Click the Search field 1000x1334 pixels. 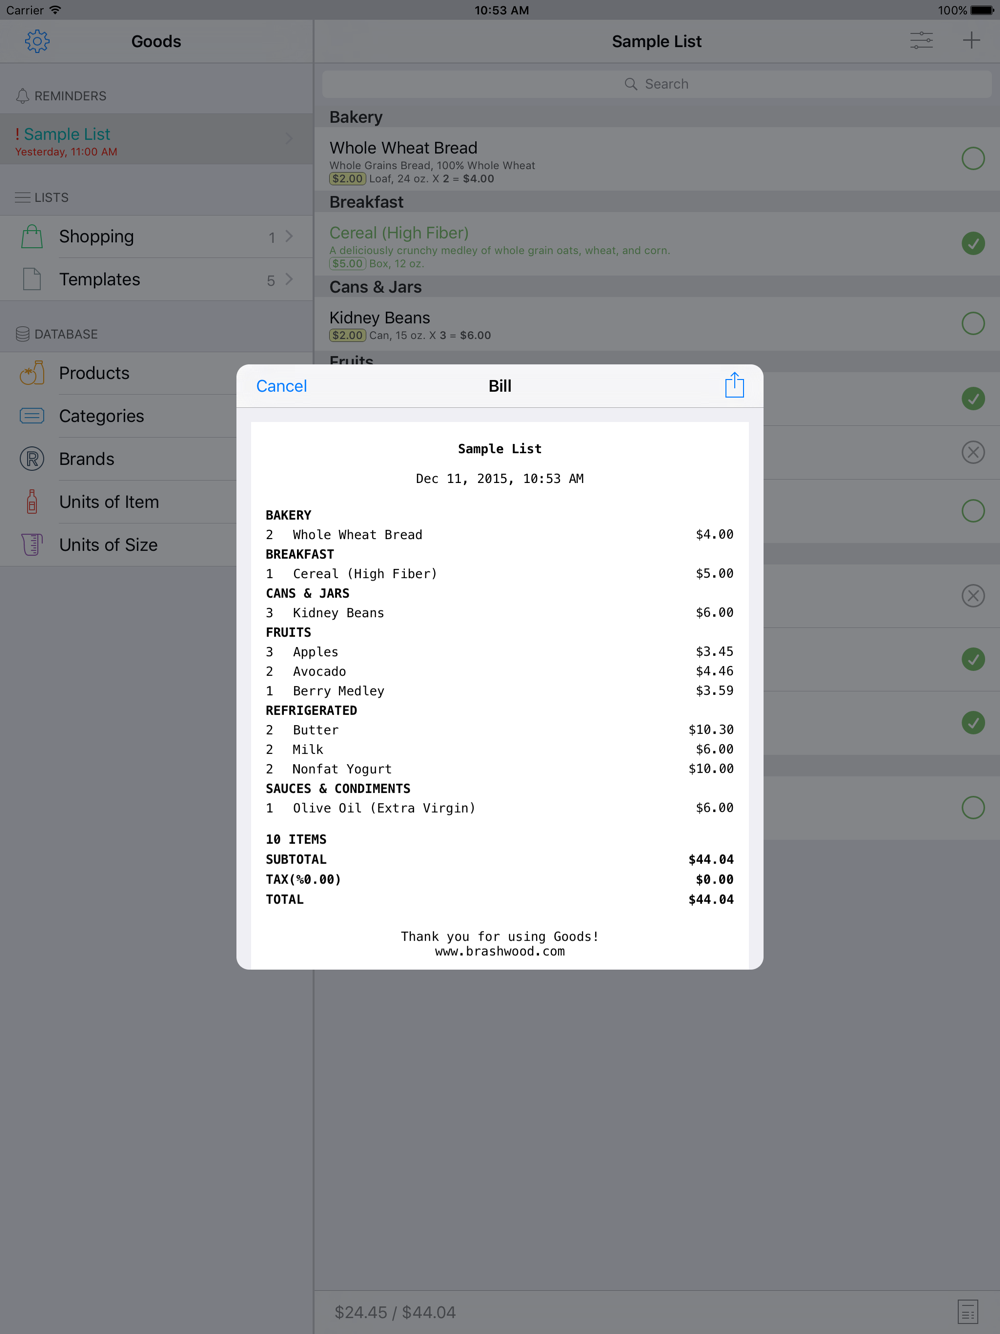coord(656,84)
